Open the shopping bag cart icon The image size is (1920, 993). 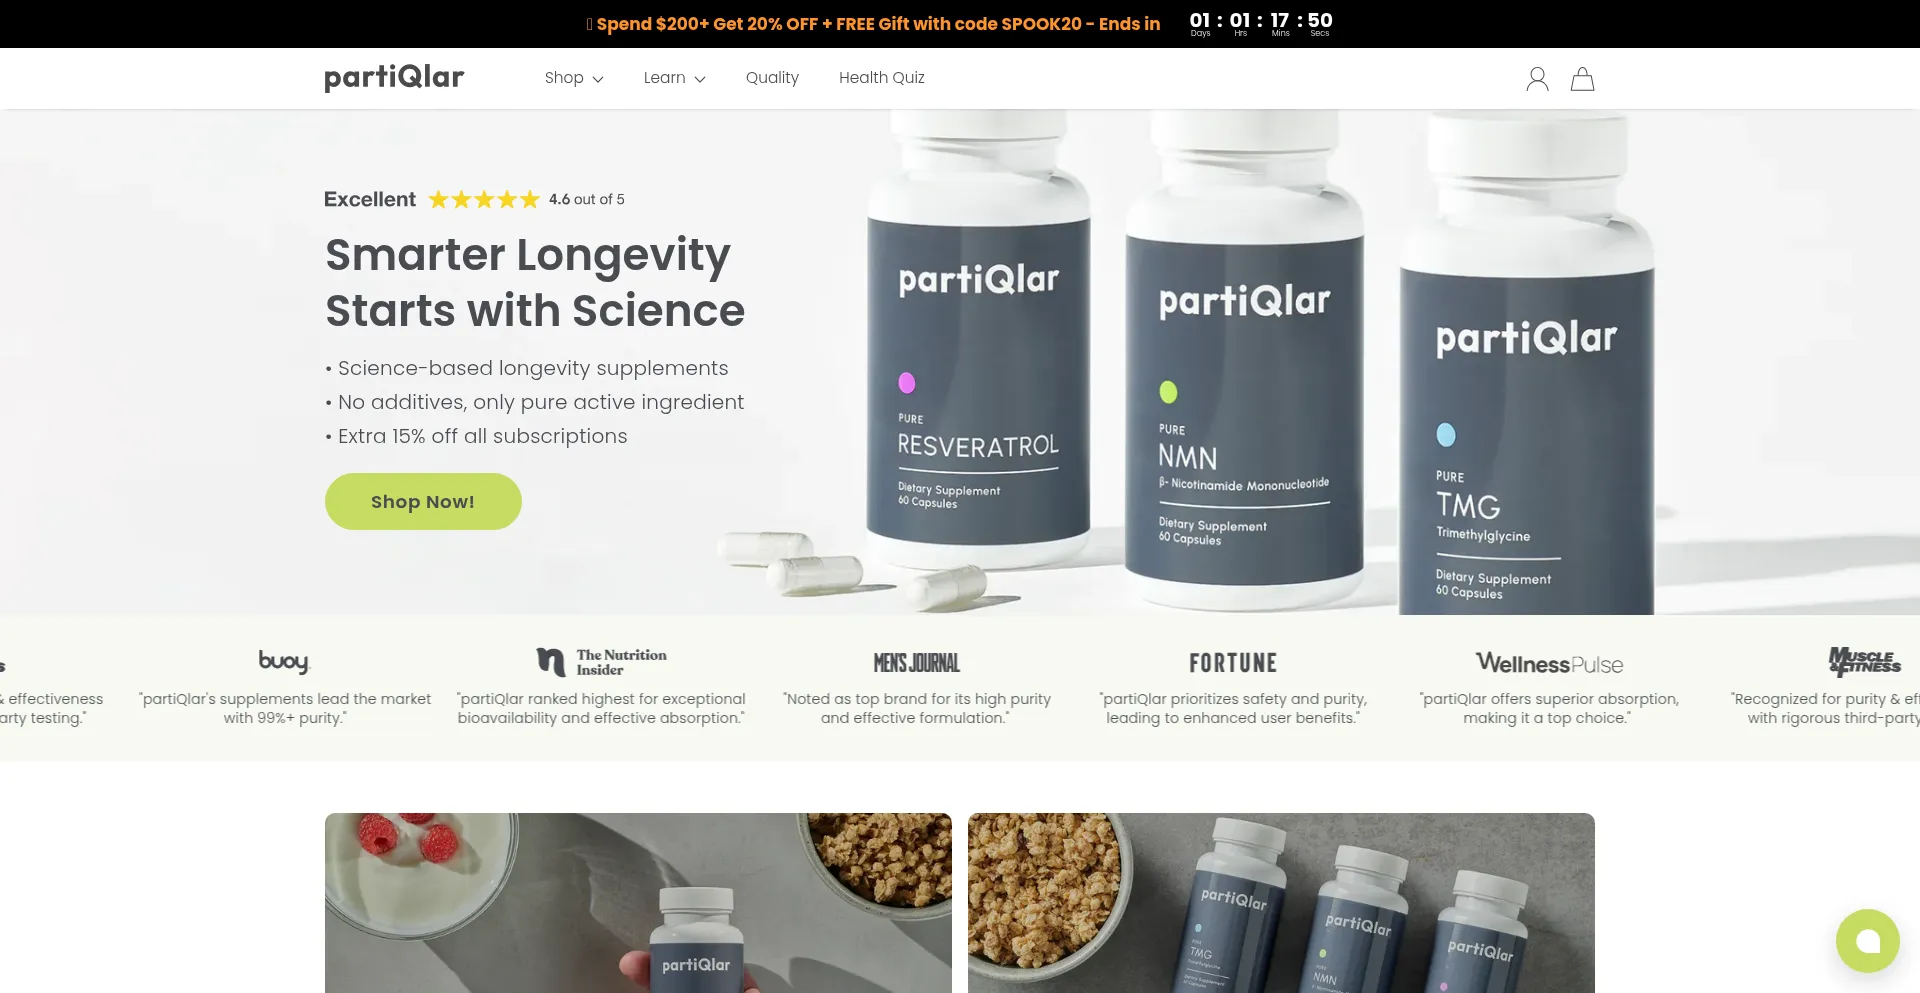pyautogui.click(x=1582, y=79)
